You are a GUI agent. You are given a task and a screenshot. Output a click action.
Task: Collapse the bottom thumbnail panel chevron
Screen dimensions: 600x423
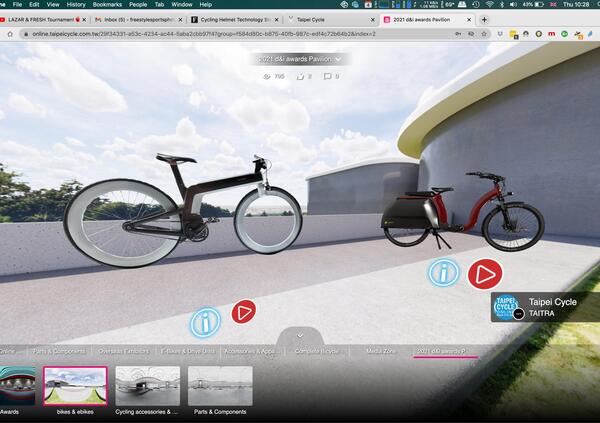[300, 335]
